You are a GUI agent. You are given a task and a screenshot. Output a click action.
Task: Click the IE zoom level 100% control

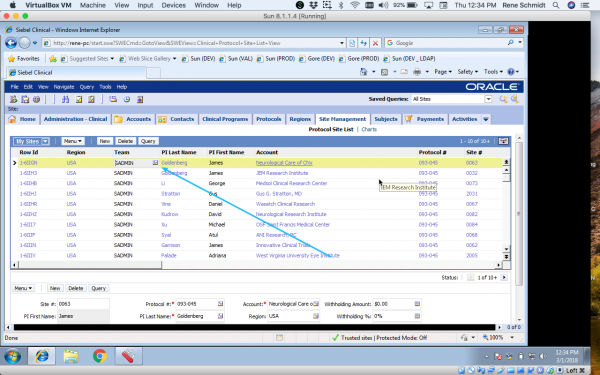point(497,338)
